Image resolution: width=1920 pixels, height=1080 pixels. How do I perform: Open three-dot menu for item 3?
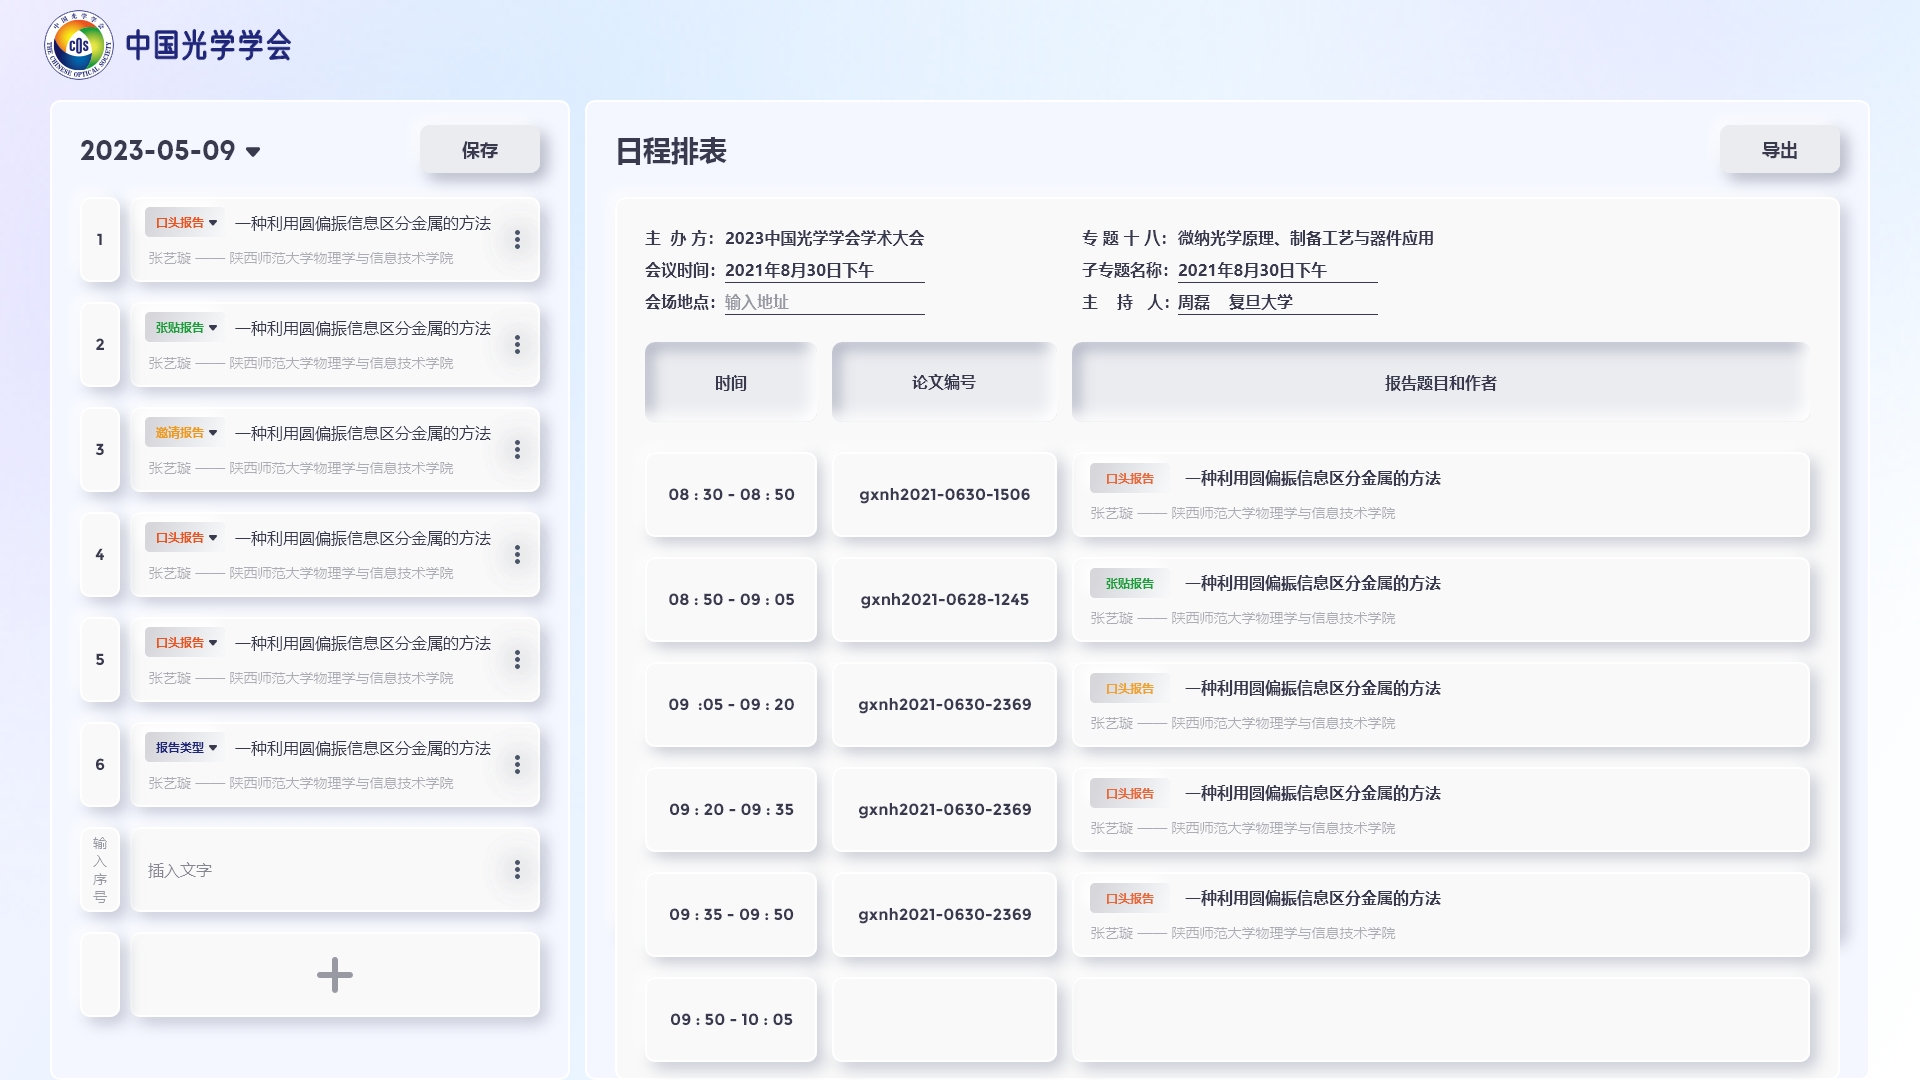517,450
